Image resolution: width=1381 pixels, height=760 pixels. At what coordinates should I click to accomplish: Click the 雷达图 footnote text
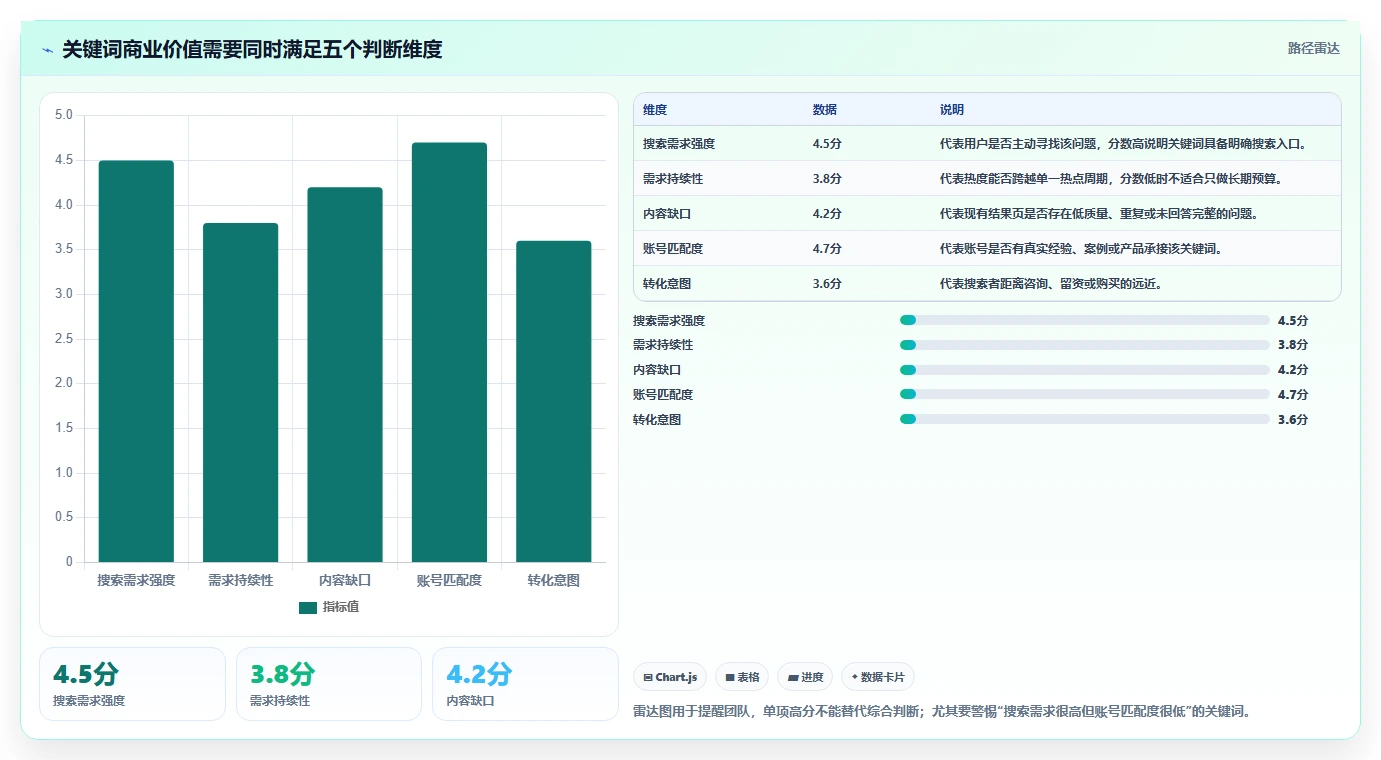942,712
